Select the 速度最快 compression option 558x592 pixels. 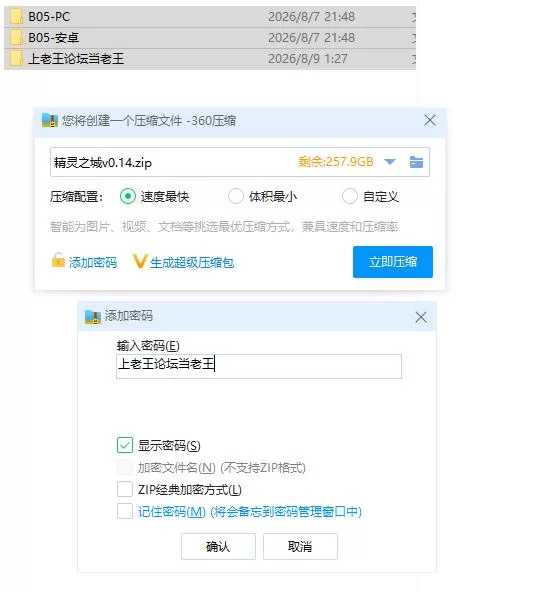(x=128, y=196)
